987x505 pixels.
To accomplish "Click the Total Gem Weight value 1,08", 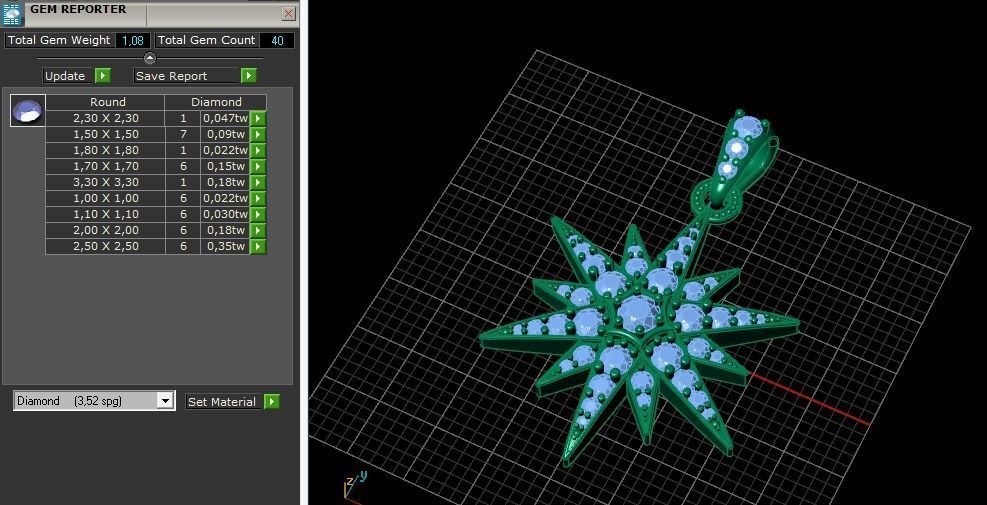I will pos(133,40).
